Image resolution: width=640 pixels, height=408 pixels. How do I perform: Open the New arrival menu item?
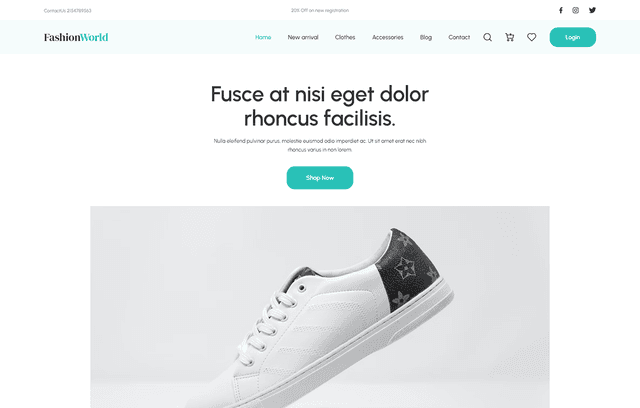pos(303,37)
